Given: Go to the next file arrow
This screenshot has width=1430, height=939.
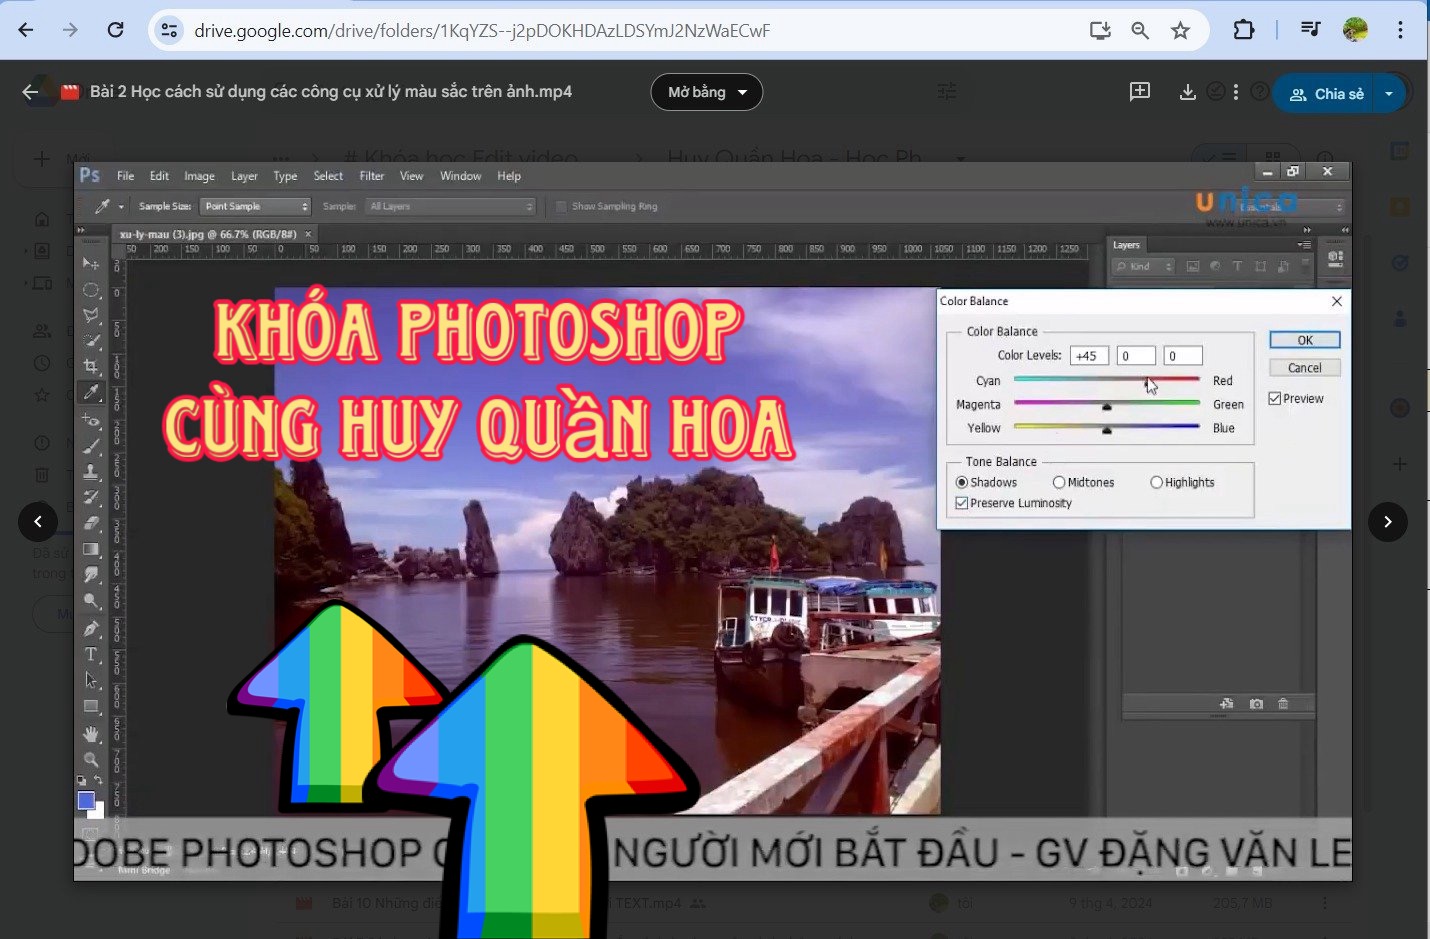Looking at the screenshot, I should (1388, 521).
